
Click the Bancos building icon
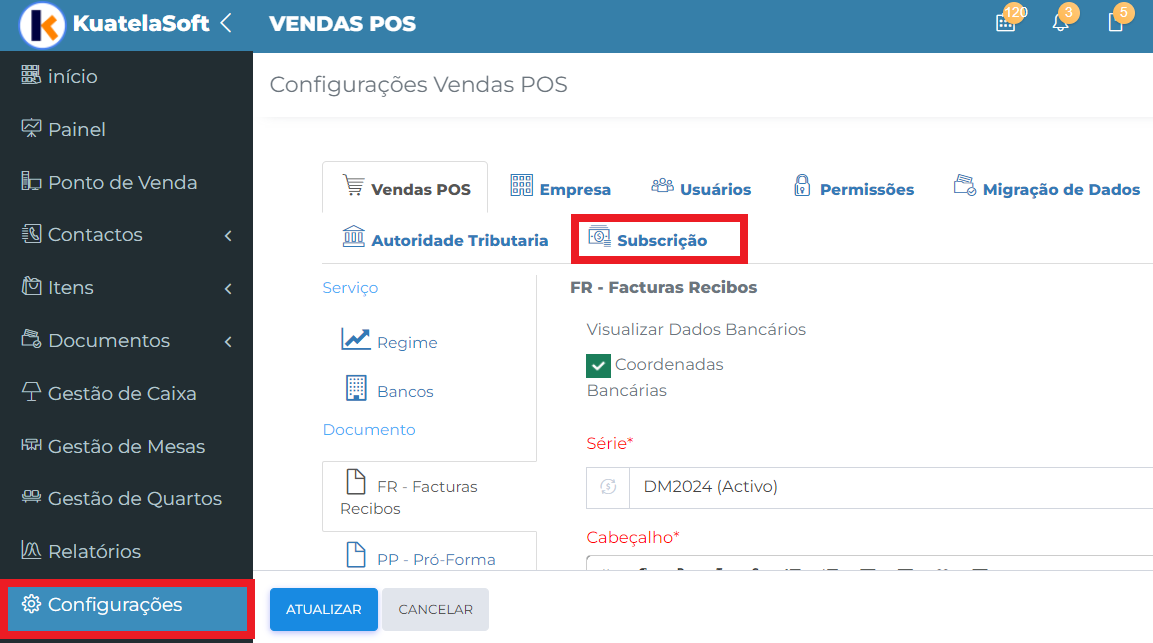pyautogui.click(x=356, y=388)
